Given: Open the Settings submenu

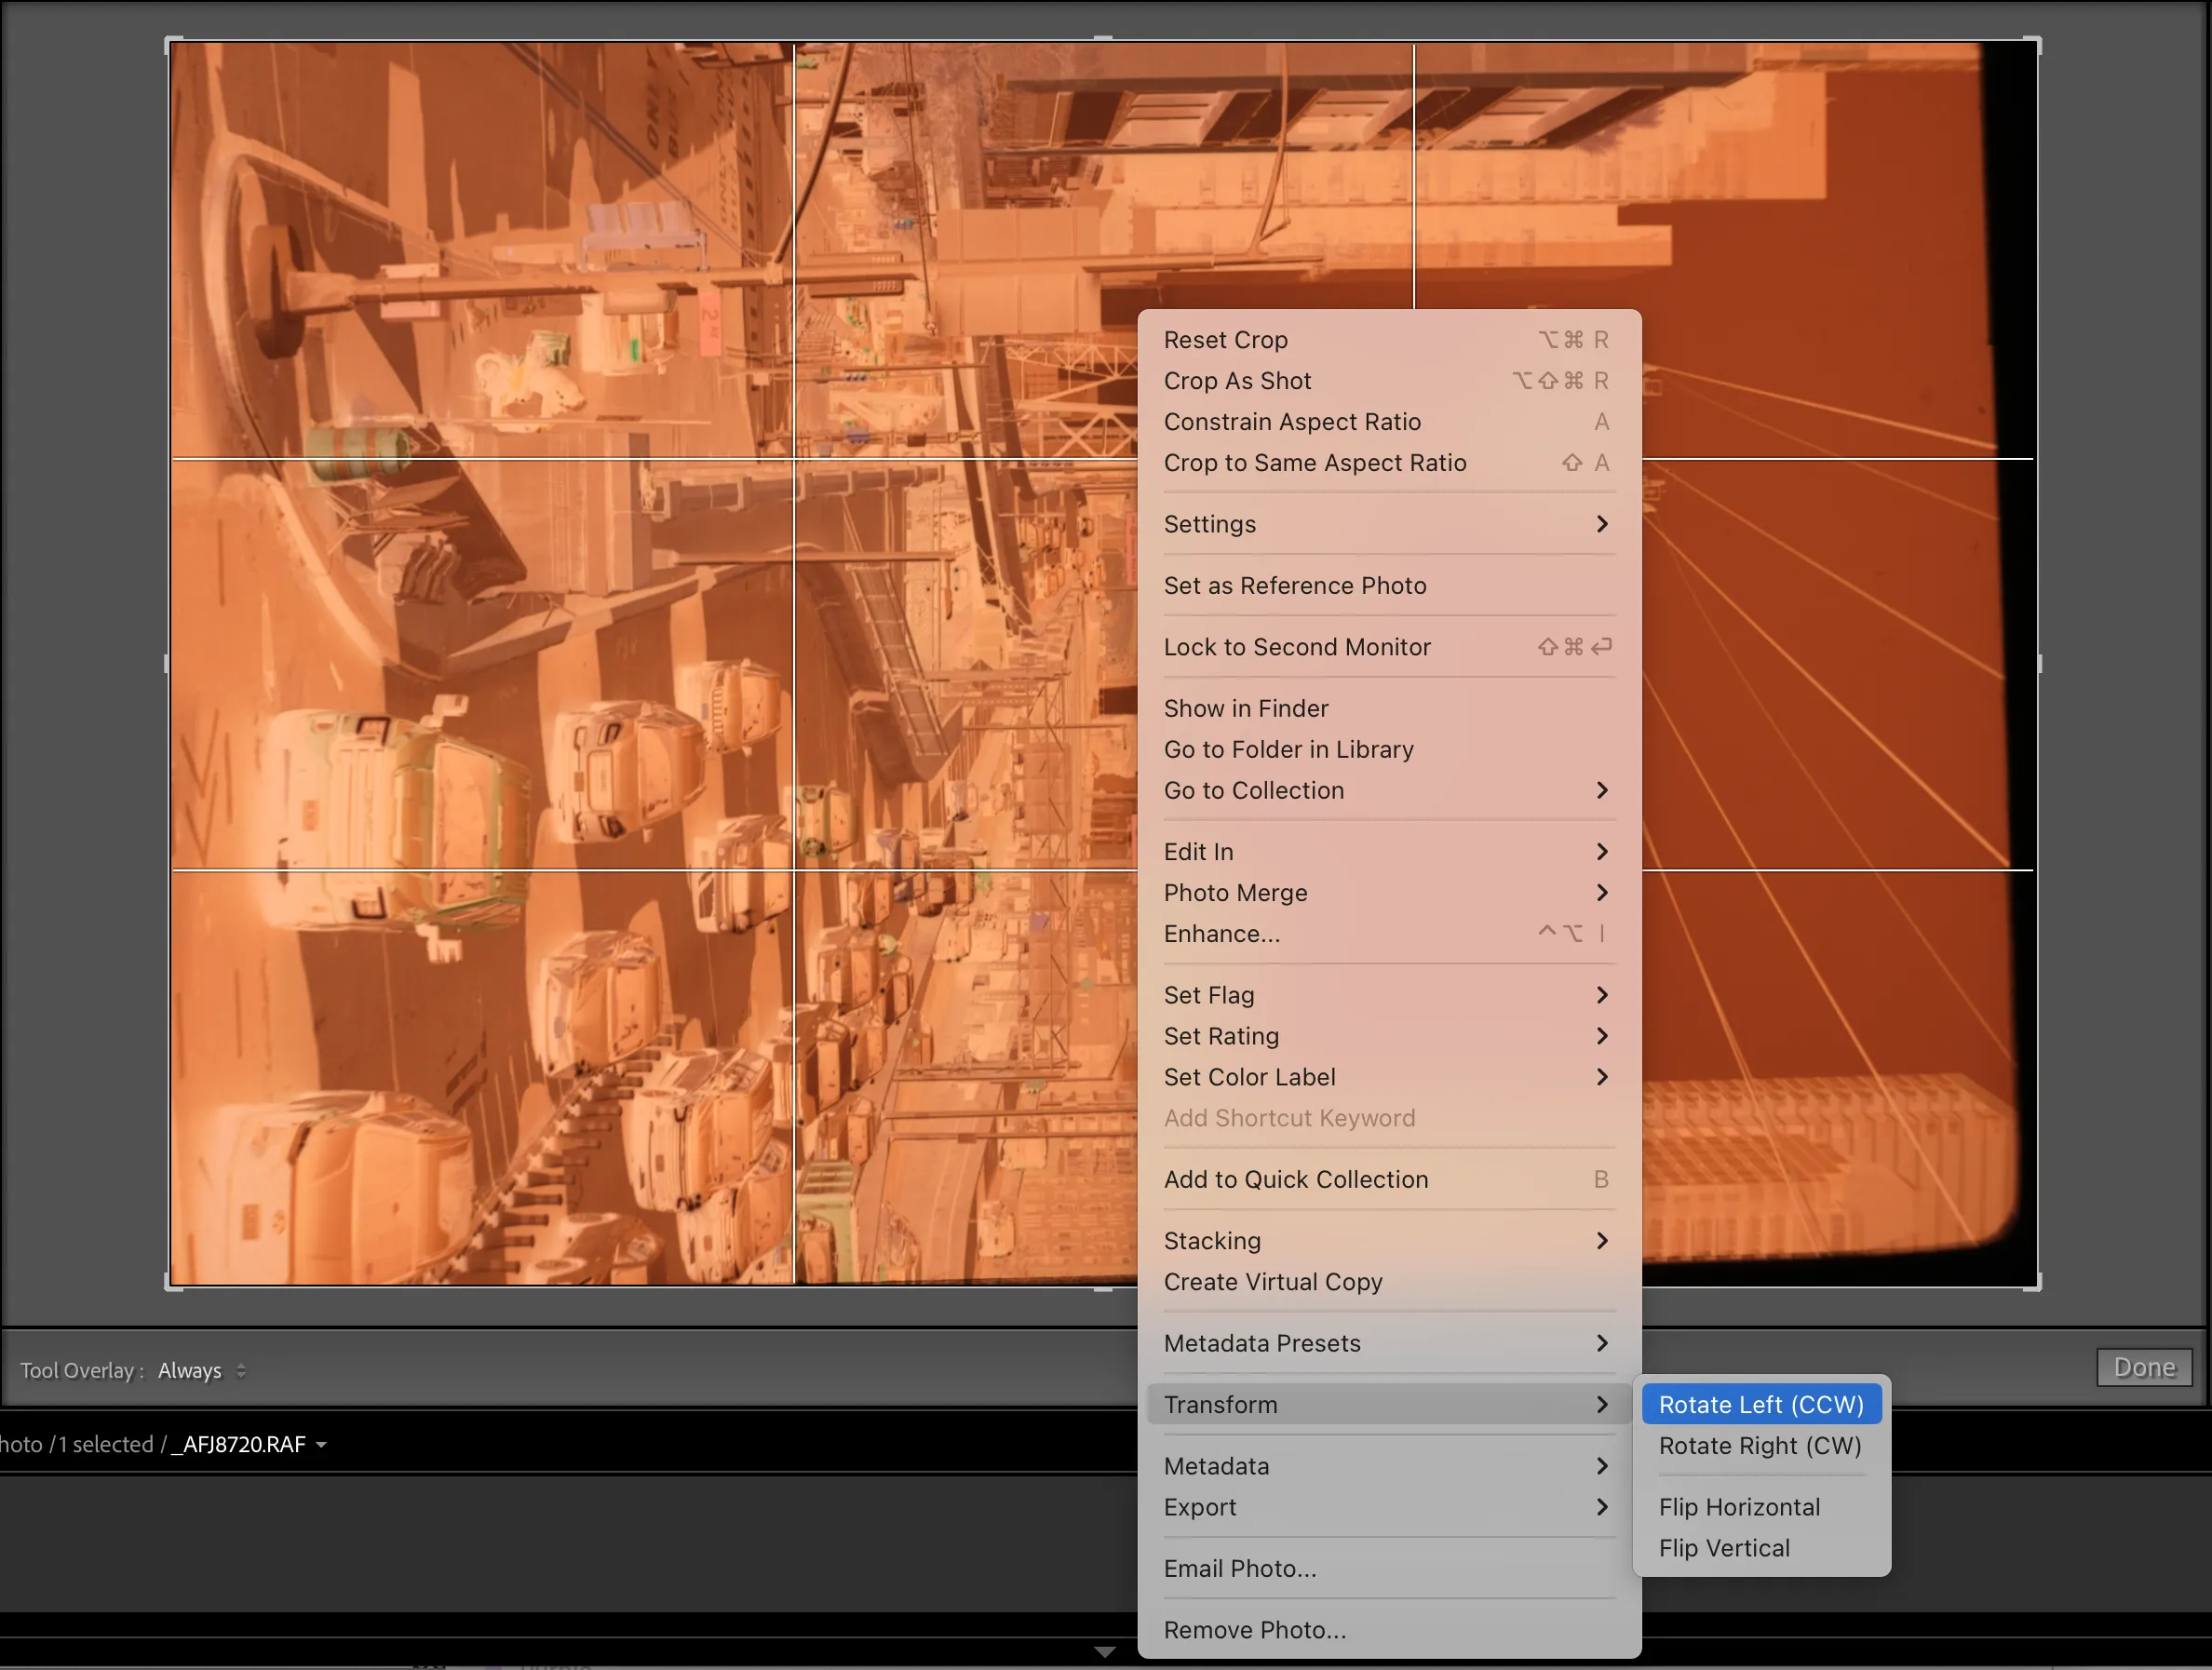Looking at the screenshot, I should [1387, 523].
